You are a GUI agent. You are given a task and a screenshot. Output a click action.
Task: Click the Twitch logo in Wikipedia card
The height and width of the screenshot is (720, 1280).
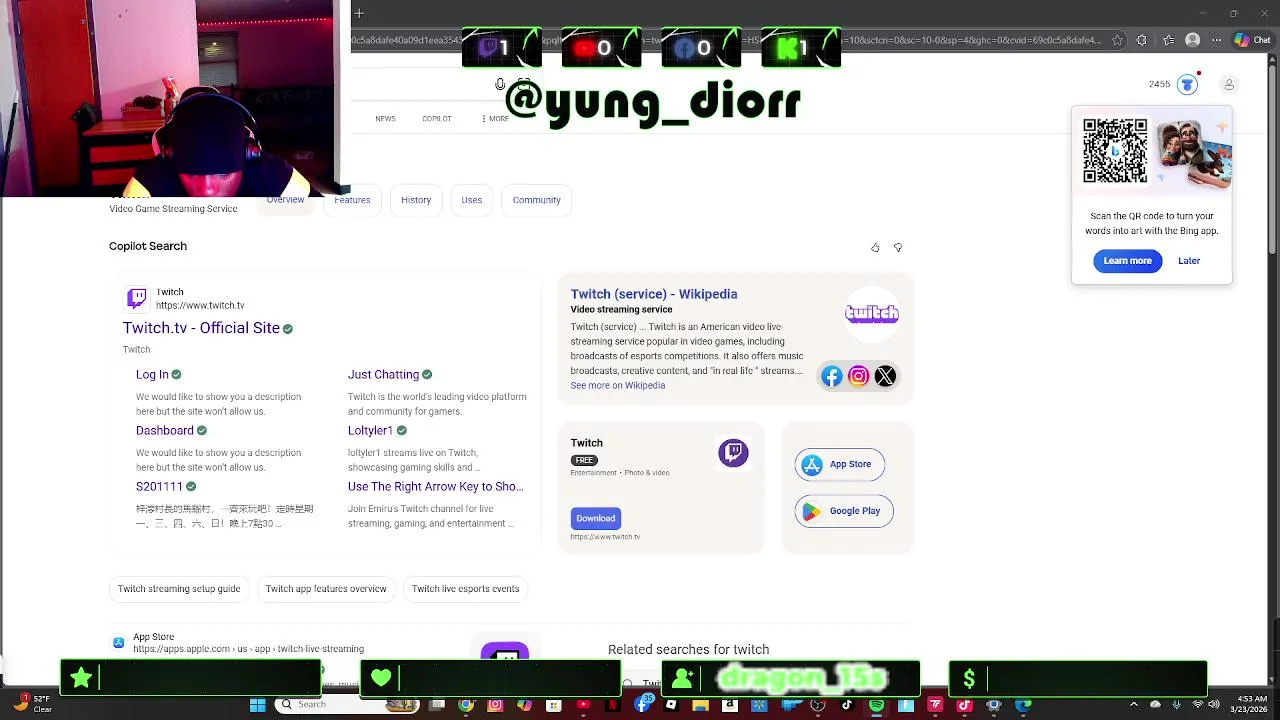point(872,313)
